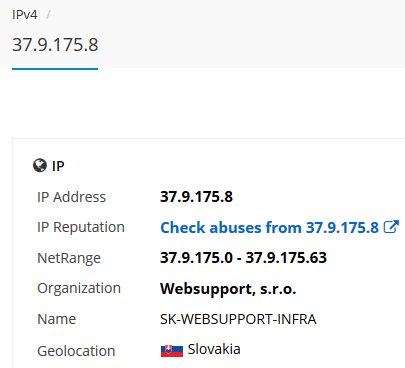Click the blue underline beneath page title
Image resolution: width=405 pixels, height=368 pixels.
click(55, 69)
